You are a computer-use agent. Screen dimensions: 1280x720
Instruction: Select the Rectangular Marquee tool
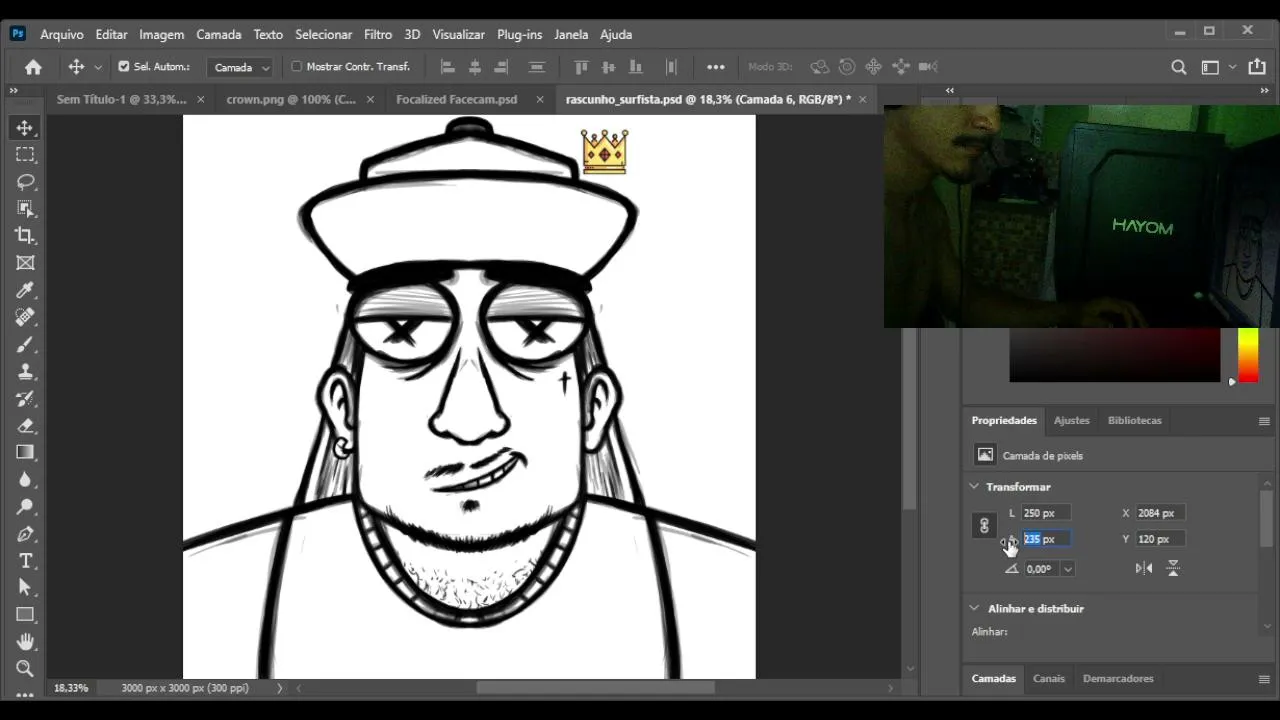[25, 154]
